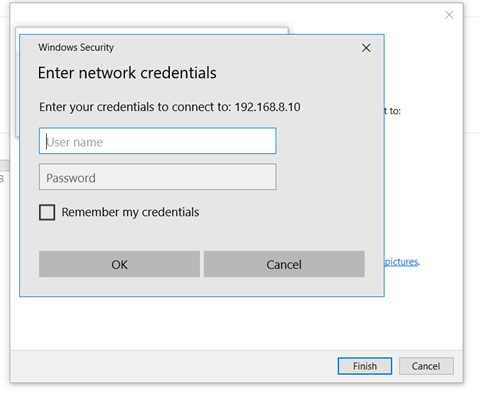Image resolution: width=480 pixels, height=401 pixels.
Task: Click the partially hidden white panel behind dialog
Action: (152, 31)
